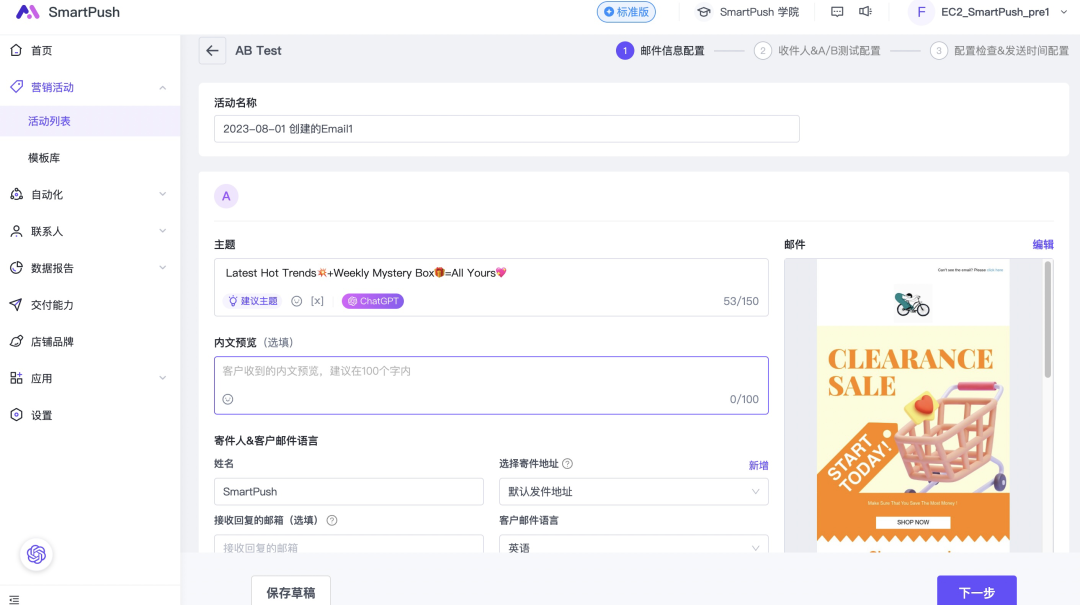Screen dimensions: 1080x605
Task: Open the feedback chat icon in top bar
Action: [x=837, y=12]
